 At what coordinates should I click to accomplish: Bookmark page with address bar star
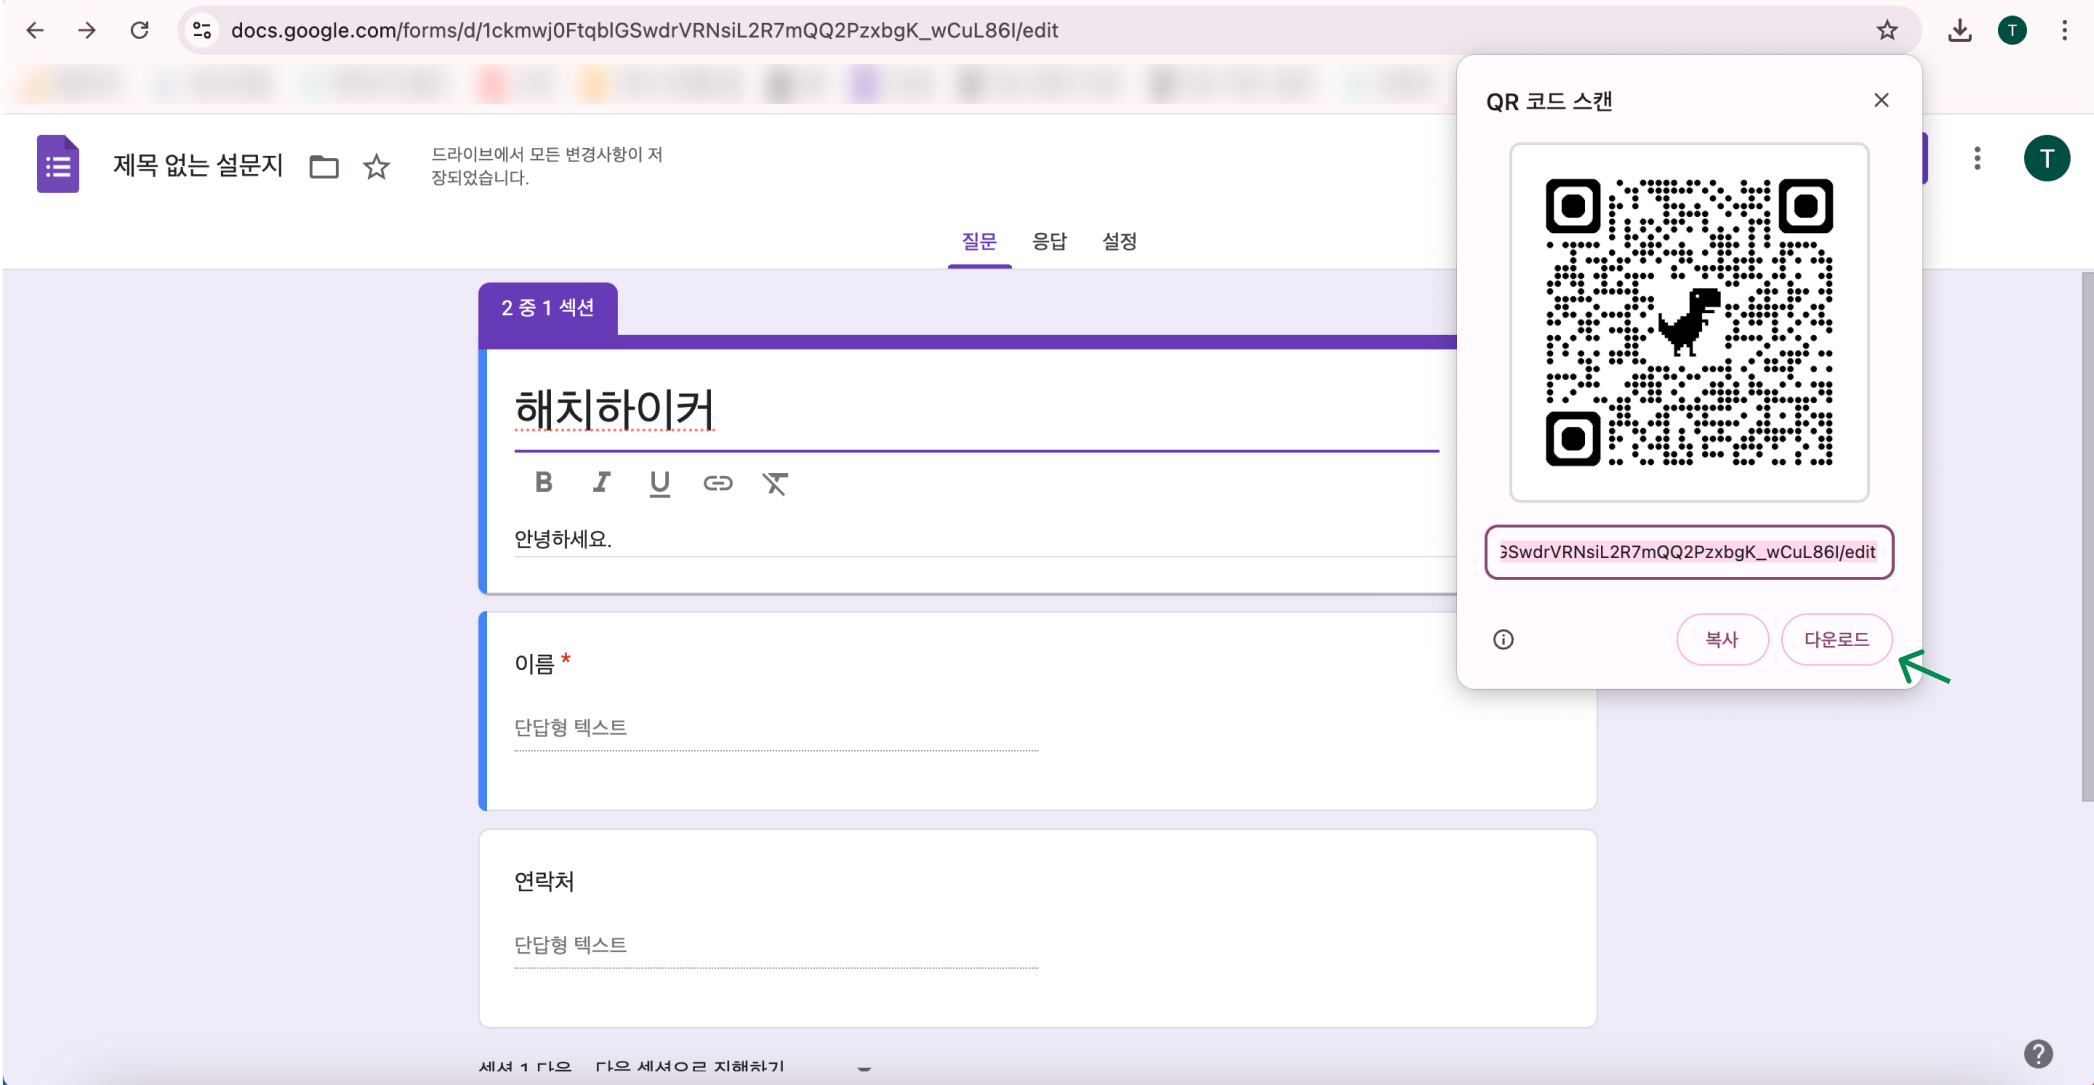1888,30
